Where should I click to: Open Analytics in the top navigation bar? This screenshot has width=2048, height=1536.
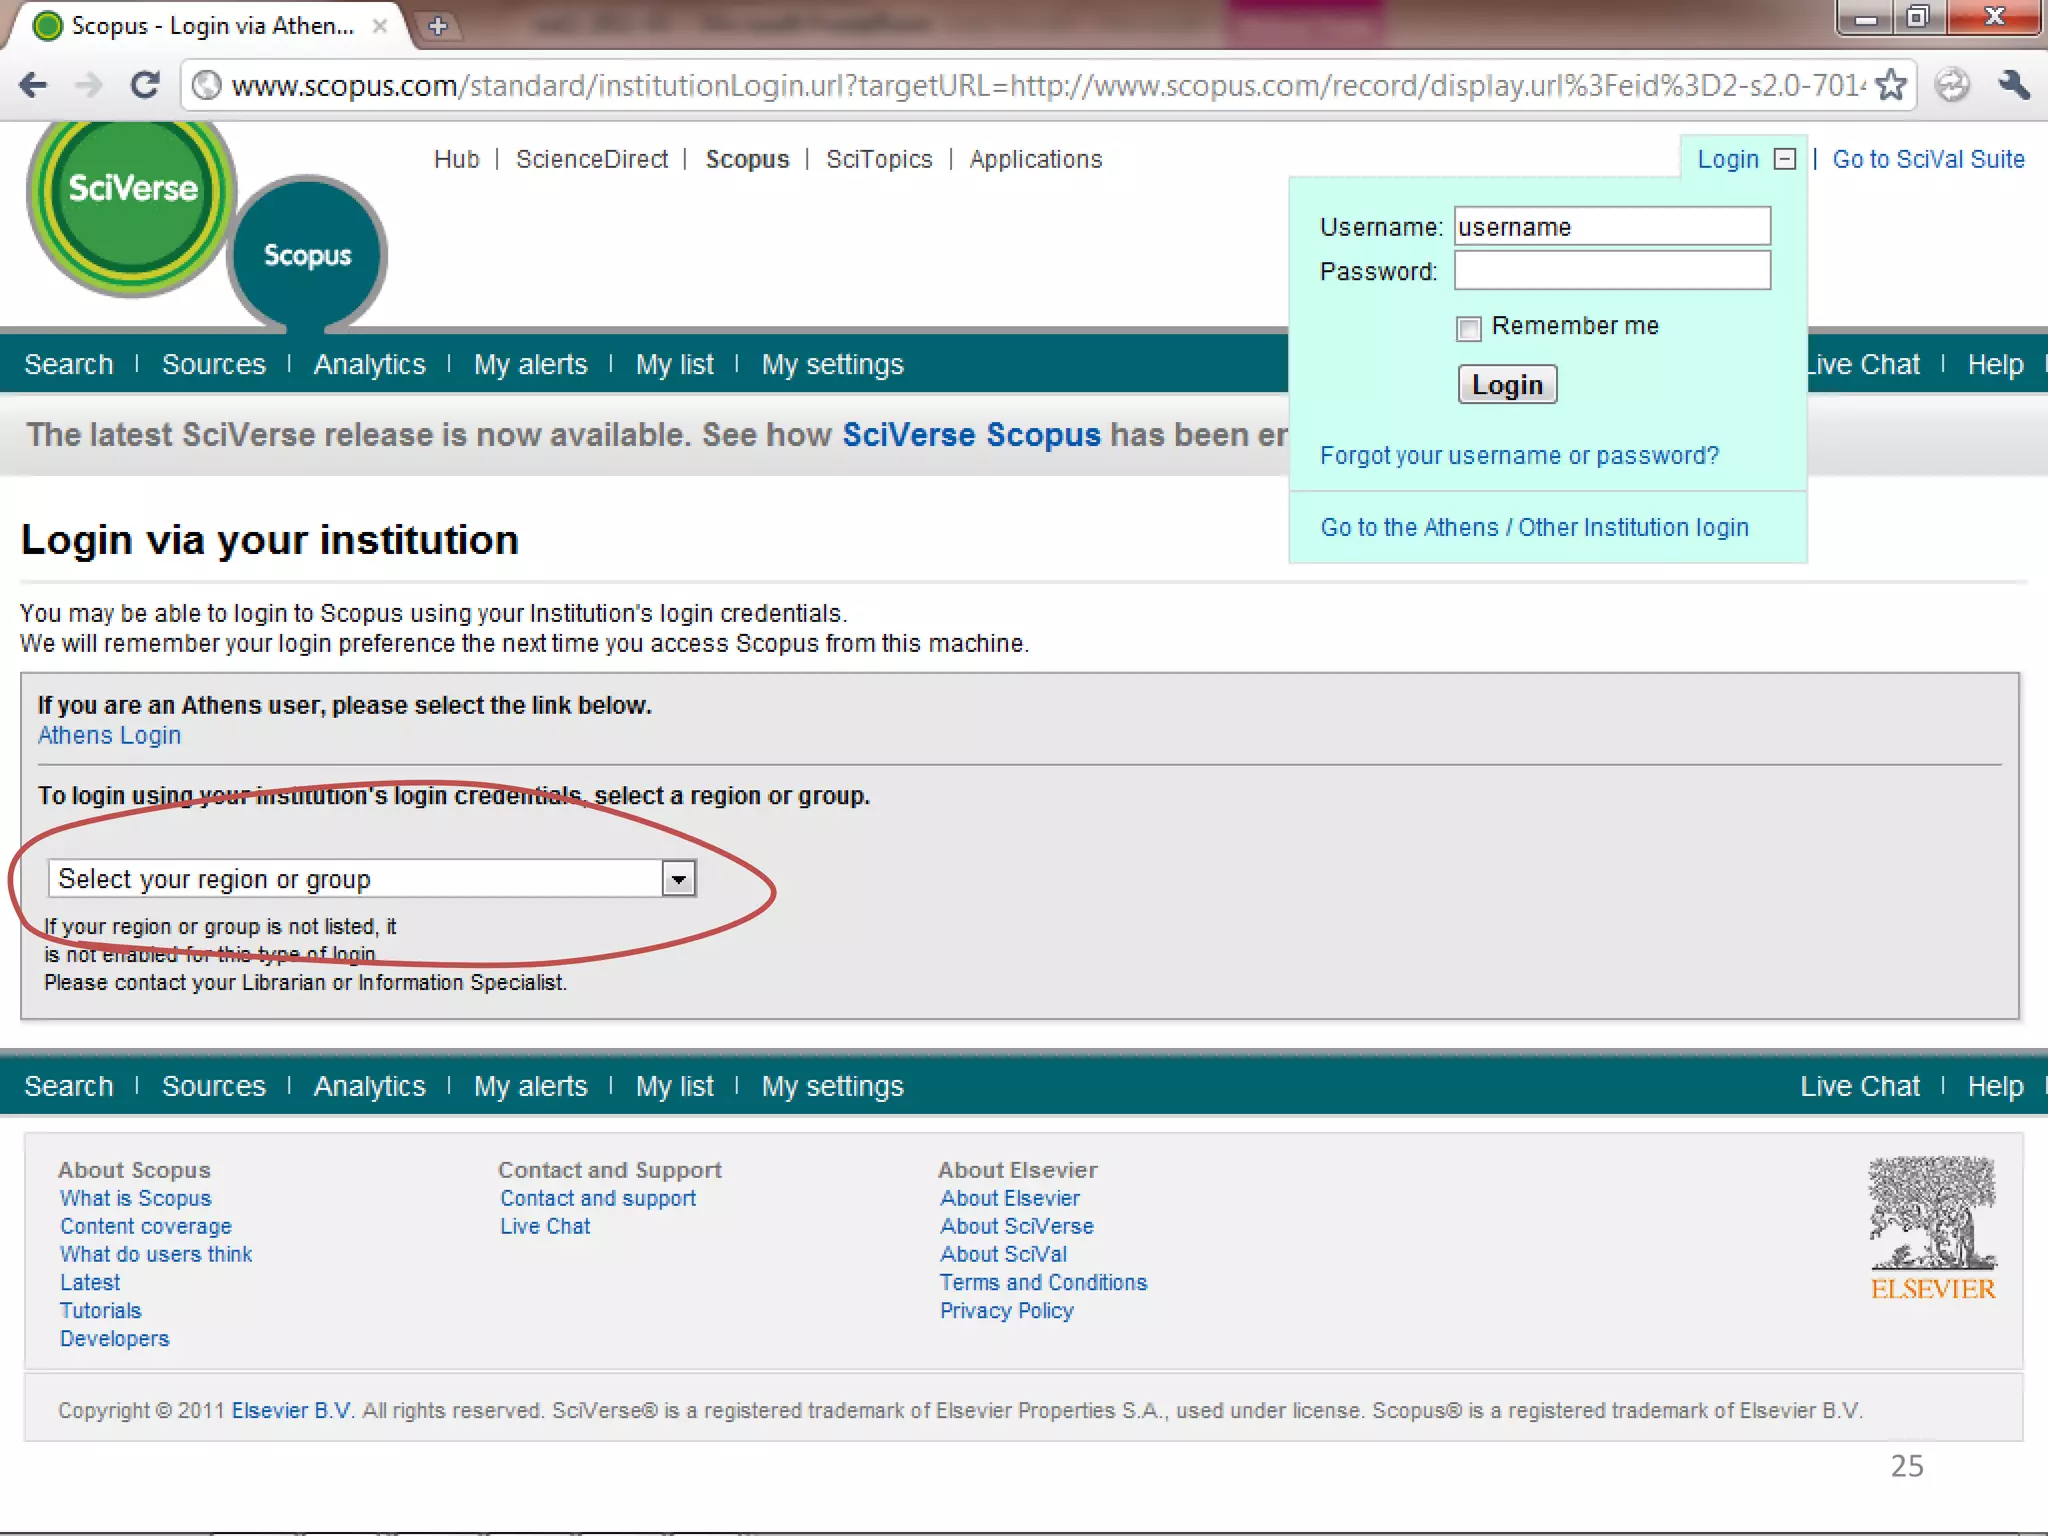coord(370,365)
